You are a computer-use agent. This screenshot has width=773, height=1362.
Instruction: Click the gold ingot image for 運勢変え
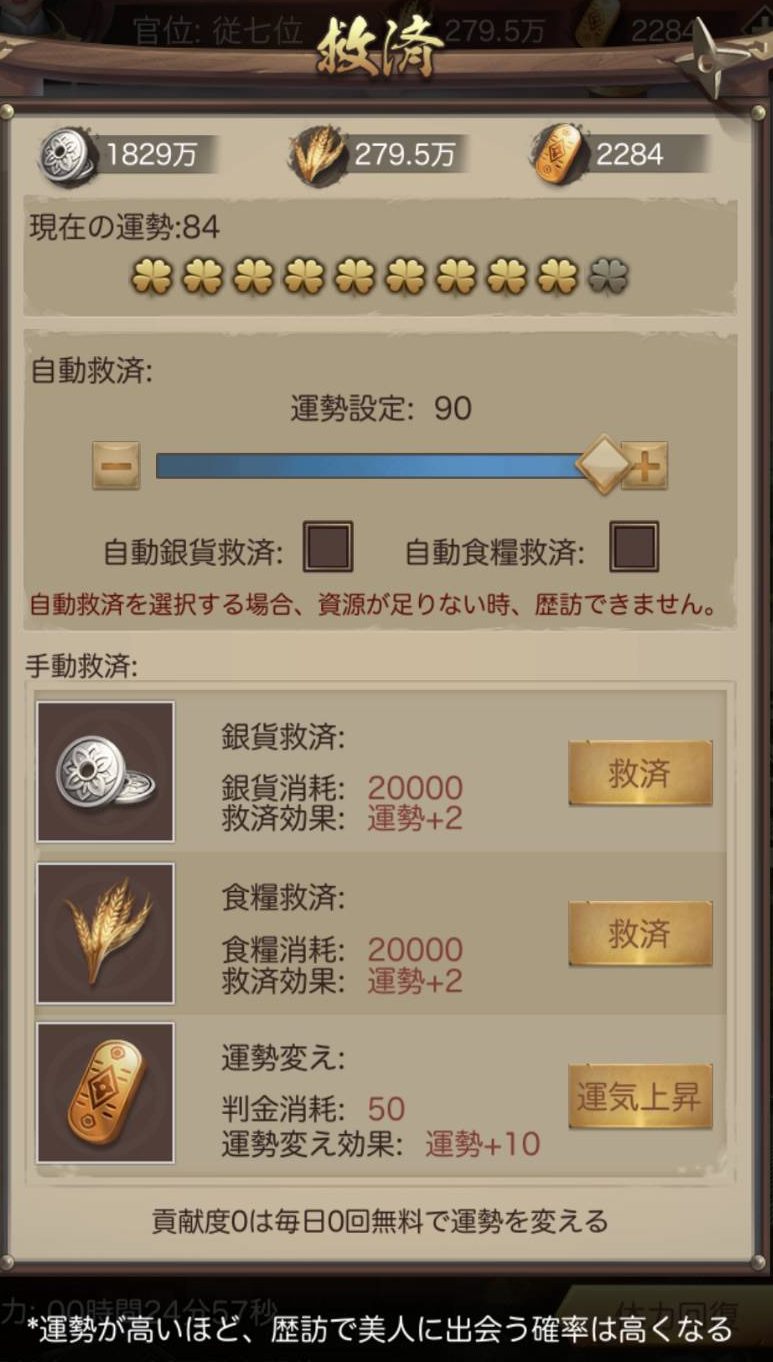[x=105, y=1092]
